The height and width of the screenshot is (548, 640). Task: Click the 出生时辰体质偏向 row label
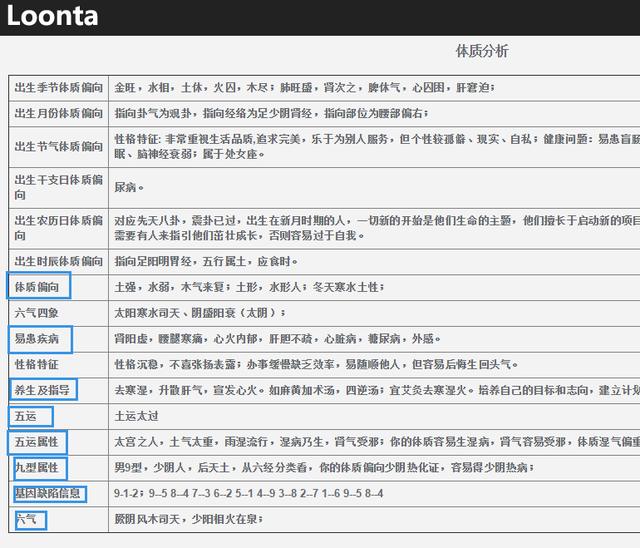click(58, 261)
